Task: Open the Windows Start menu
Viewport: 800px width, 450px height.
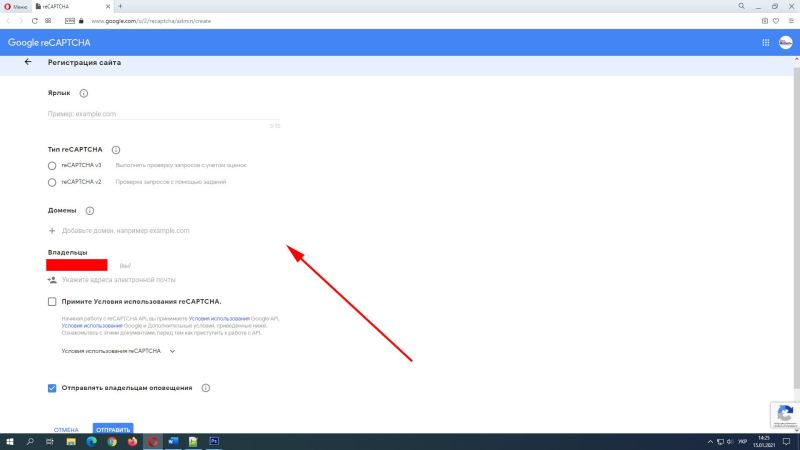Action: tap(10, 442)
